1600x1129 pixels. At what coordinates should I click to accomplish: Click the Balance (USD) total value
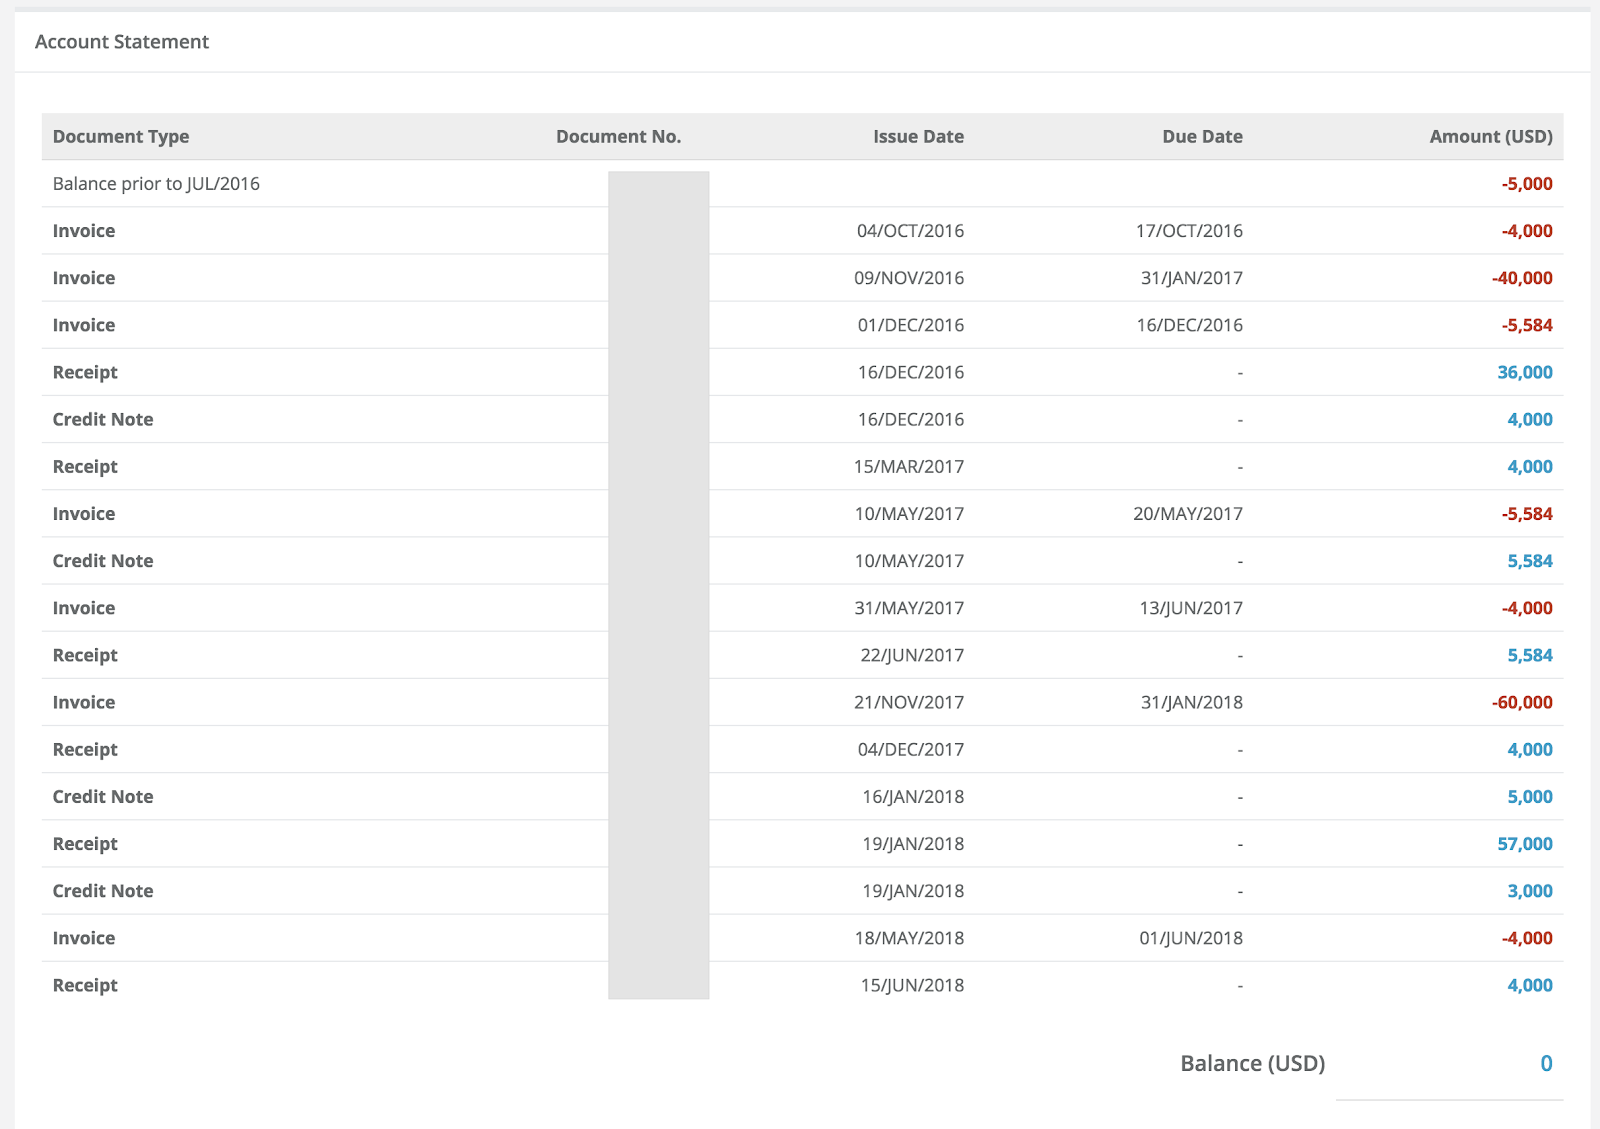point(1545,1063)
